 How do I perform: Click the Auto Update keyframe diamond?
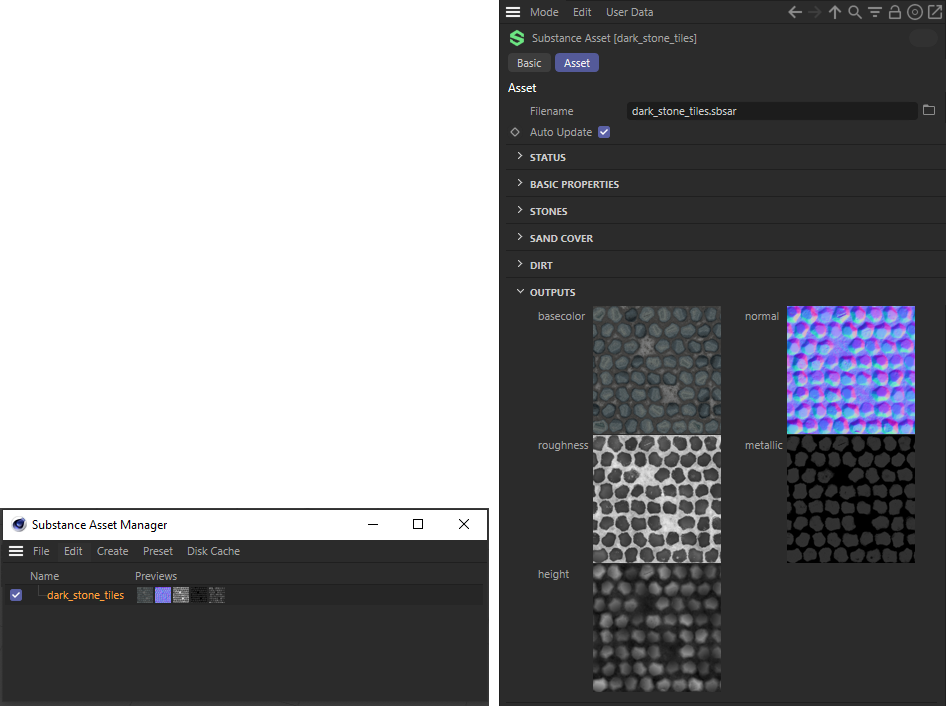coord(515,132)
